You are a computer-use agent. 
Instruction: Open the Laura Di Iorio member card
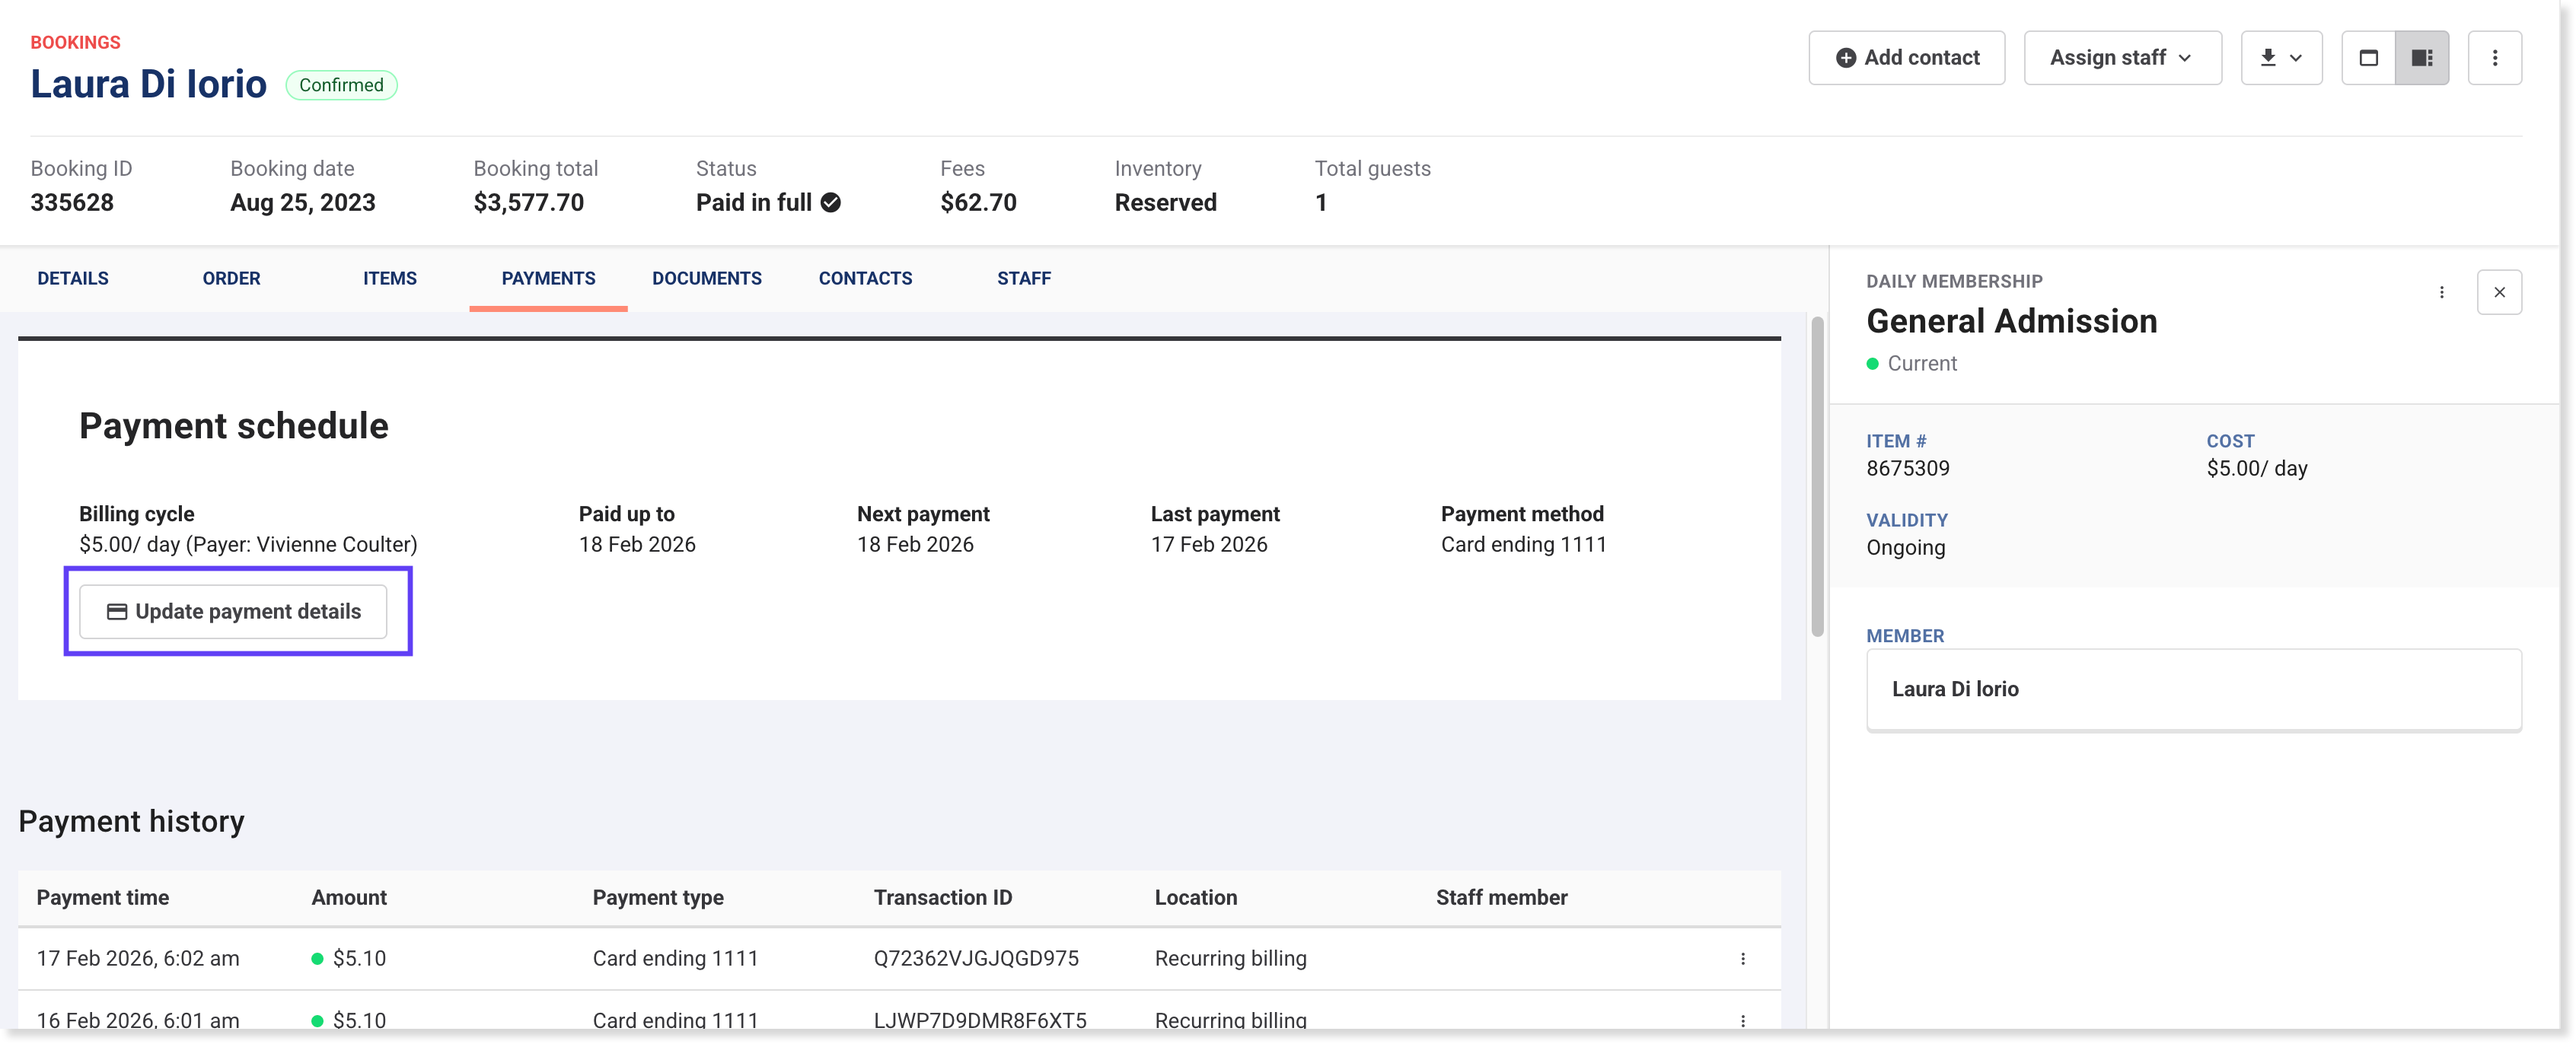[2193, 689]
